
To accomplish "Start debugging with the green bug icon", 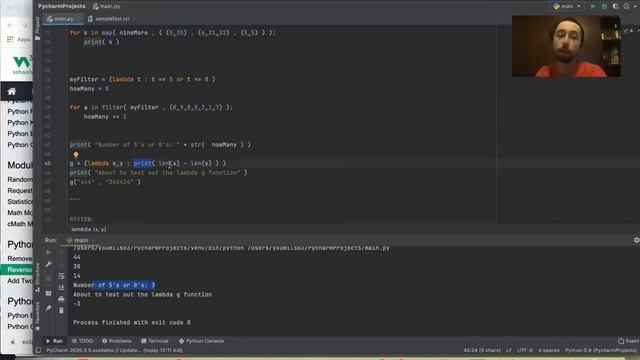I will pyautogui.click(x=604, y=6).
